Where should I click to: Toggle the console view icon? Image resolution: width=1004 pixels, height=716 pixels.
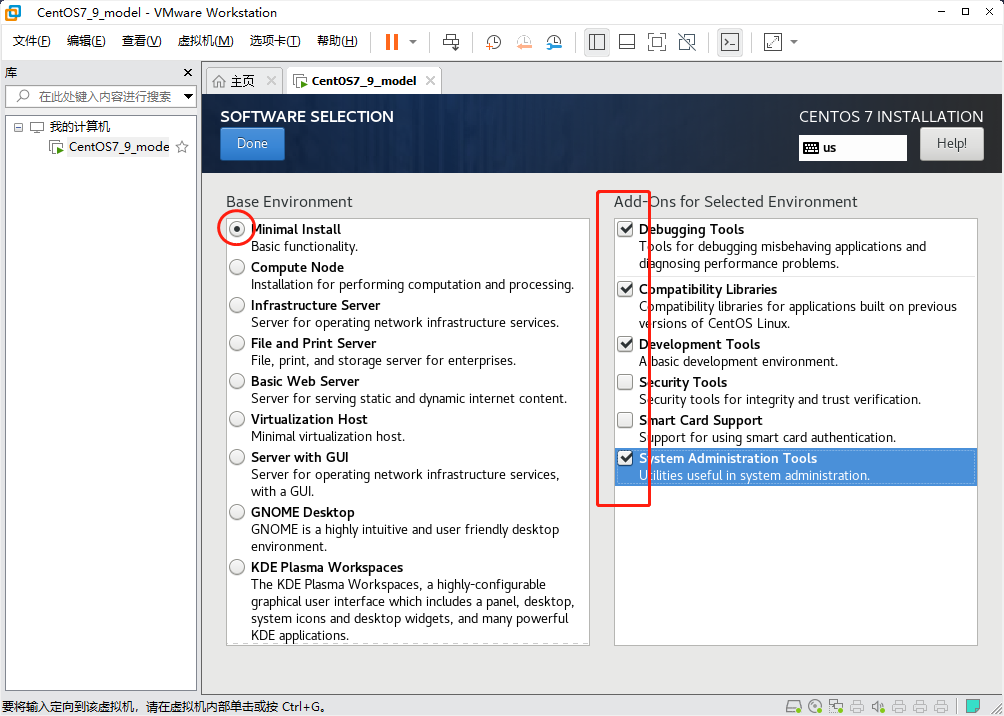point(730,42)
